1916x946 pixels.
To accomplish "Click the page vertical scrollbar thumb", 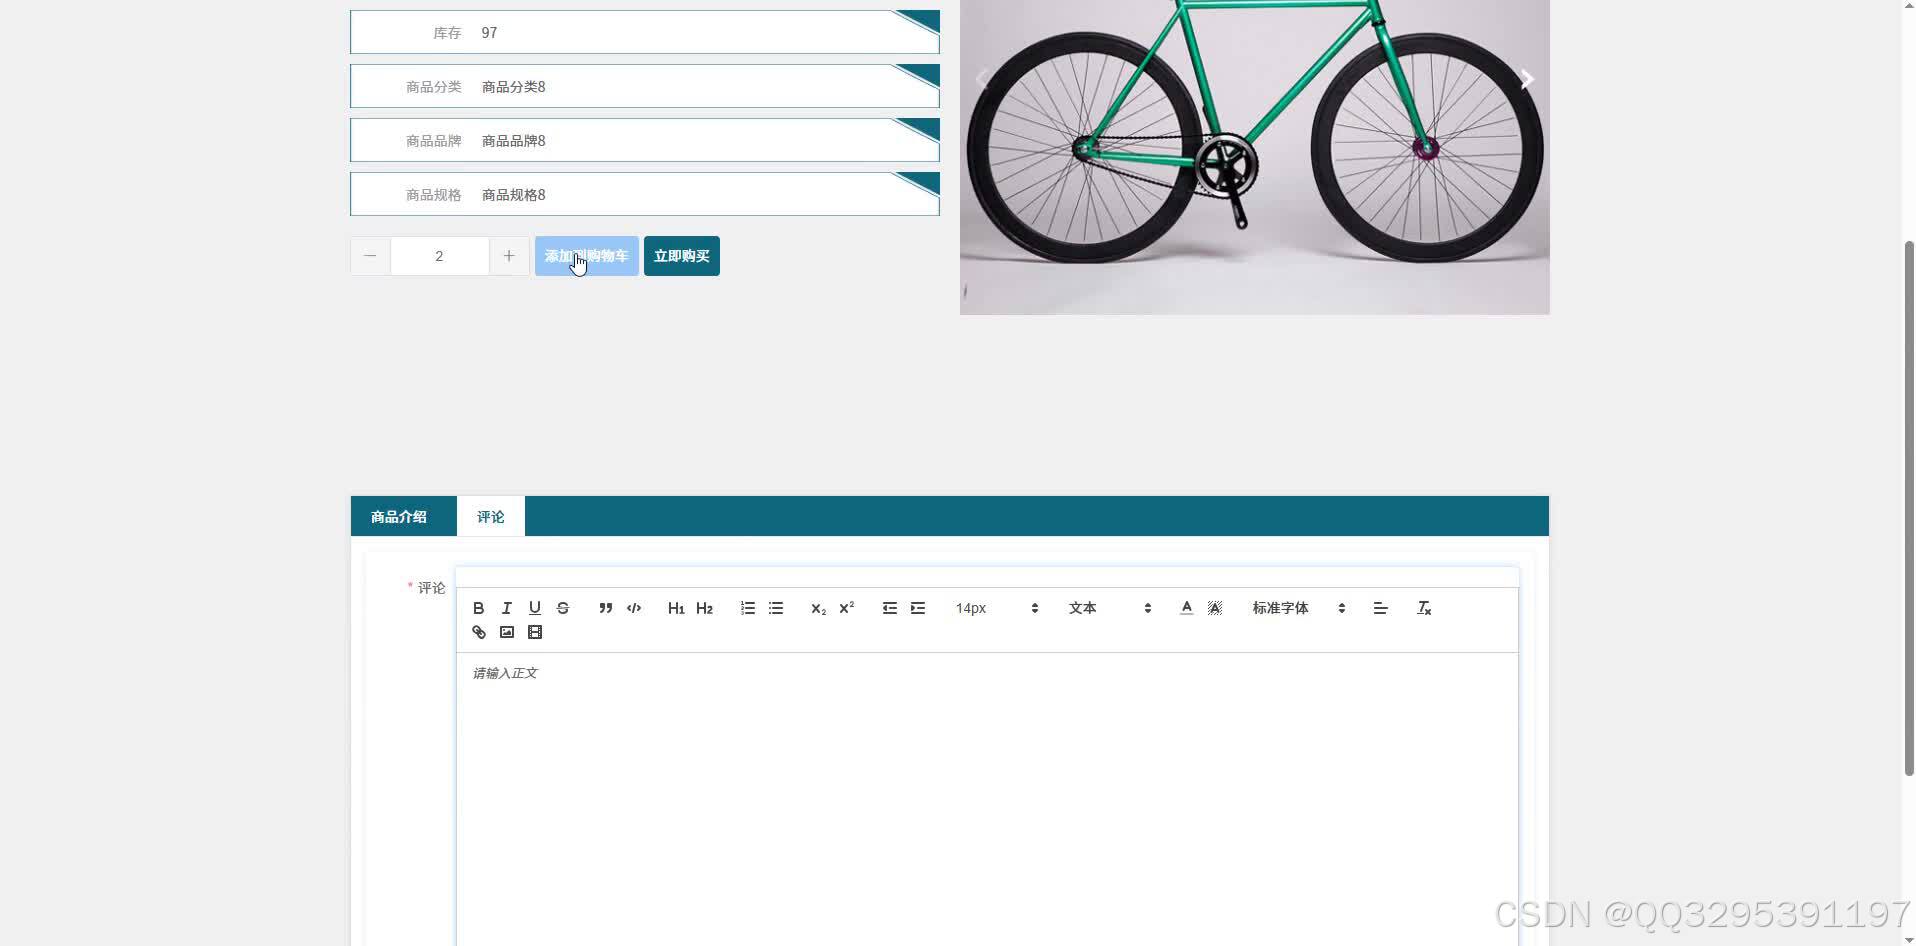I will coord(1908,508).
